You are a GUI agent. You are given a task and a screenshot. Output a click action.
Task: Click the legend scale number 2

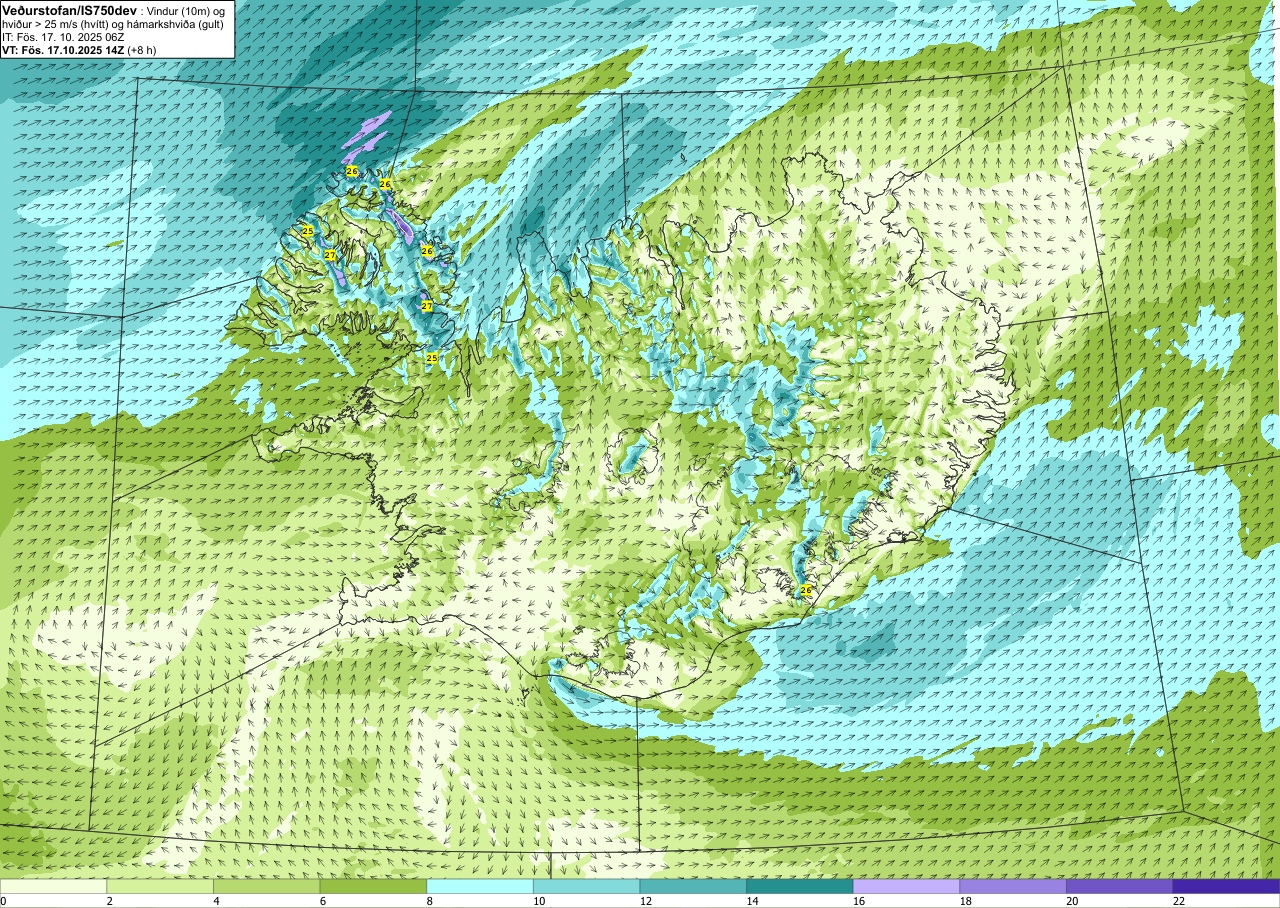(110, 901)
